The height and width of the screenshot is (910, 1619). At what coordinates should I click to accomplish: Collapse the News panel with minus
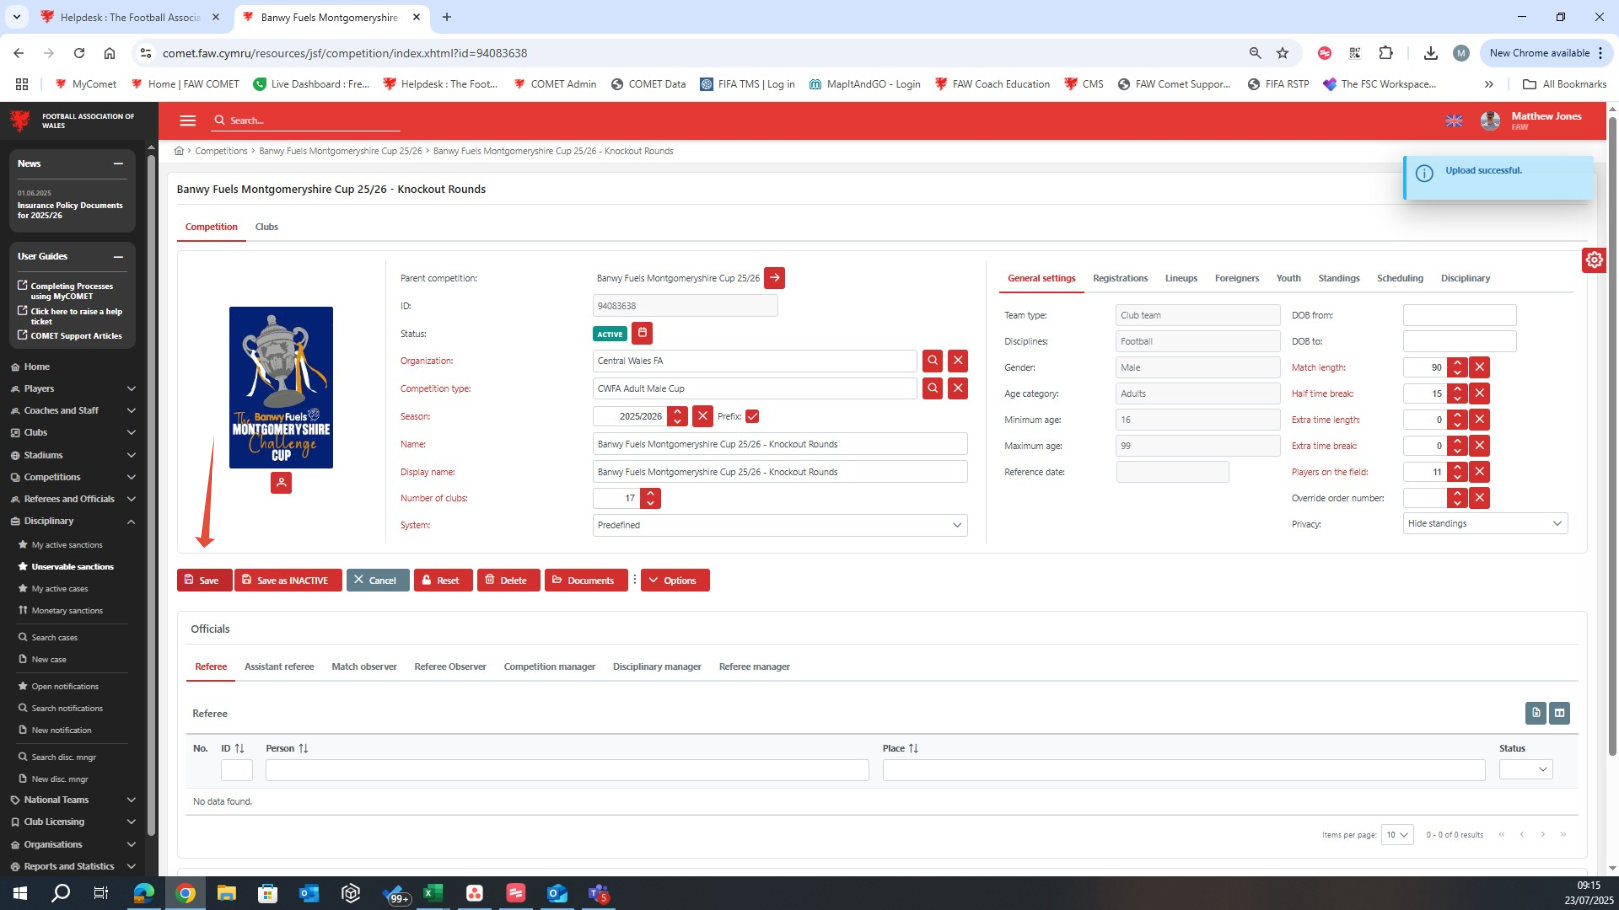point(118,164)
